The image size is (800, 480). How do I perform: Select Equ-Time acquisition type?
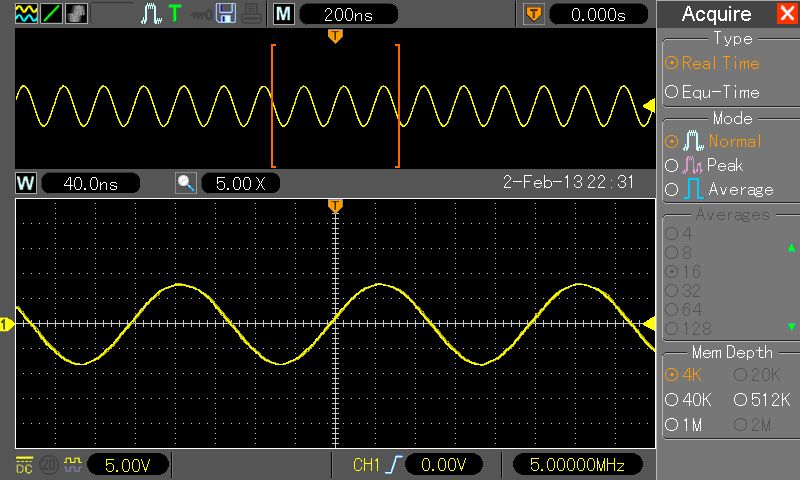click(x=712, y=92)
